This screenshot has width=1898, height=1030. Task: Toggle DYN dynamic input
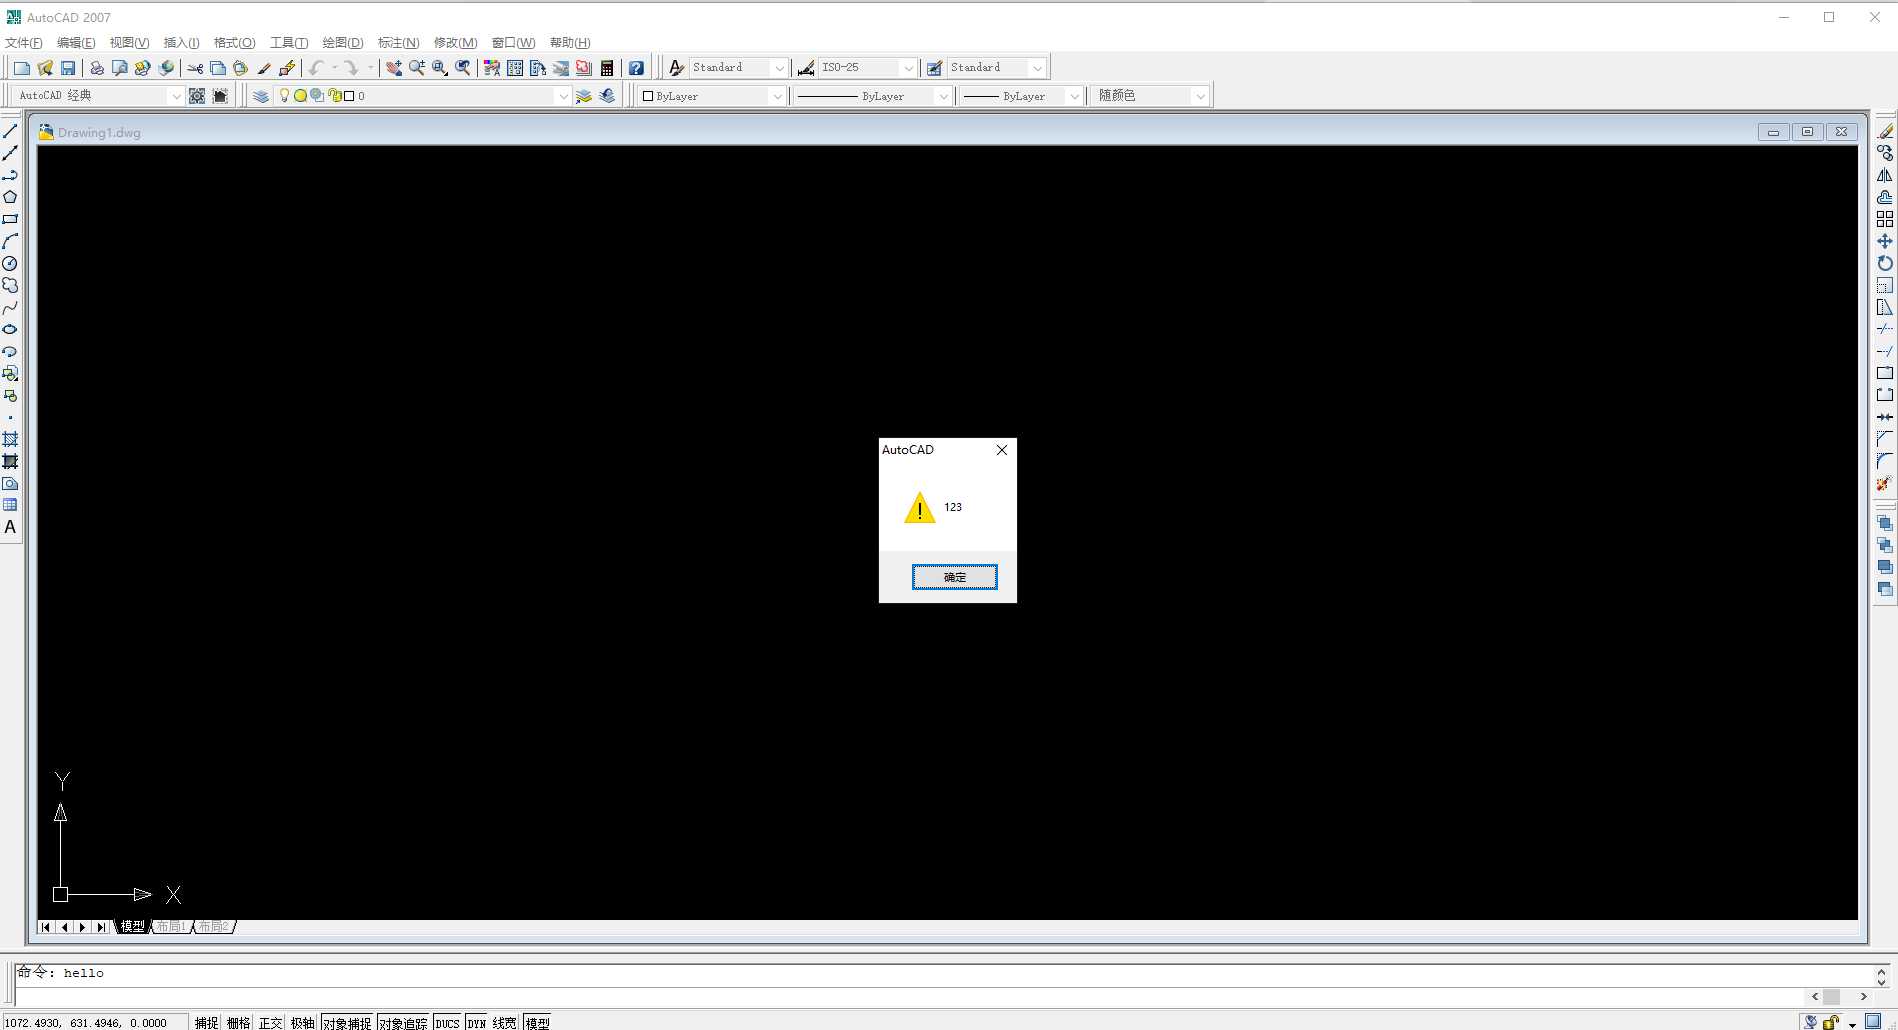click(x=476, y=1022)
